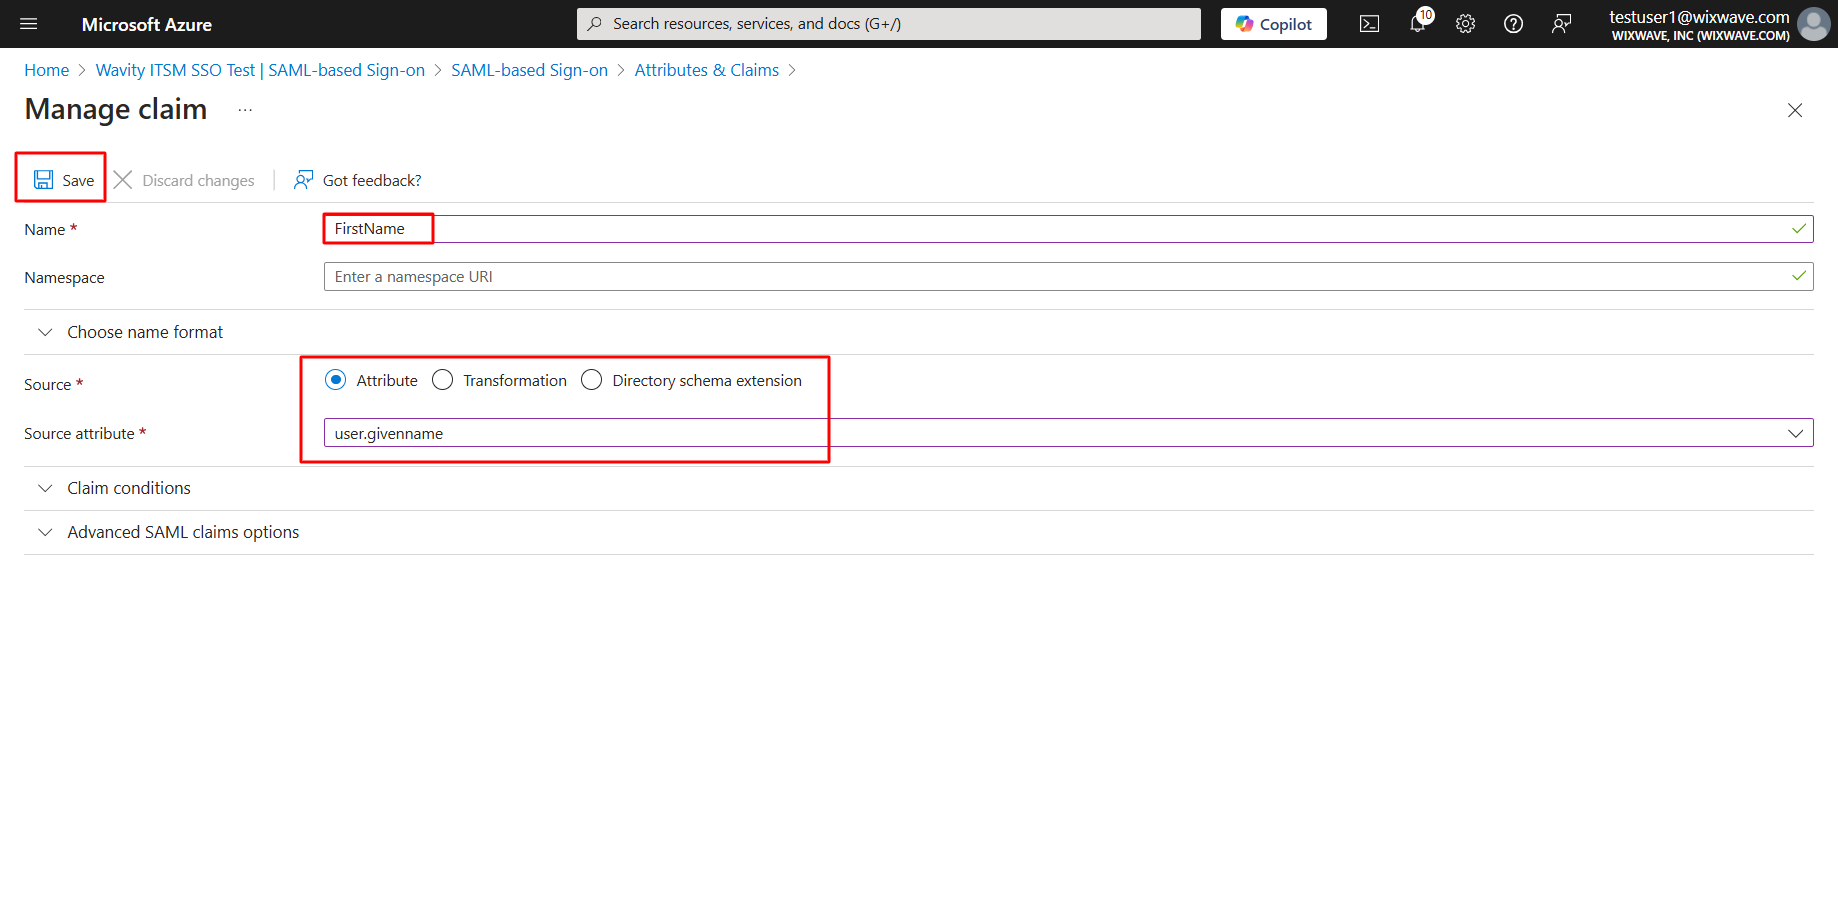Image resolution: width=1838 pixels, height=906 pixels.
Task: Click the Namespace URI field
Action: pyautogui.click(x=1068, y=277)
